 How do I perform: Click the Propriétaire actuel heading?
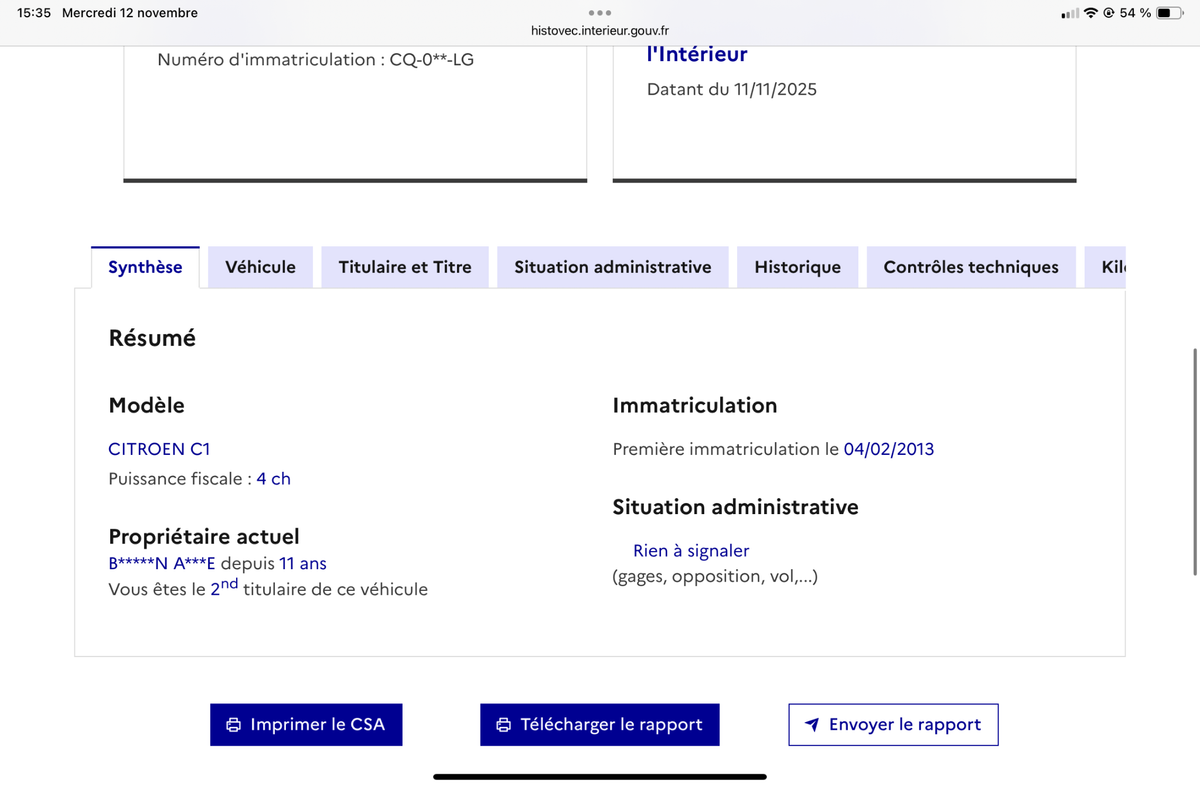pyautogui.click(x=204, y=537)
